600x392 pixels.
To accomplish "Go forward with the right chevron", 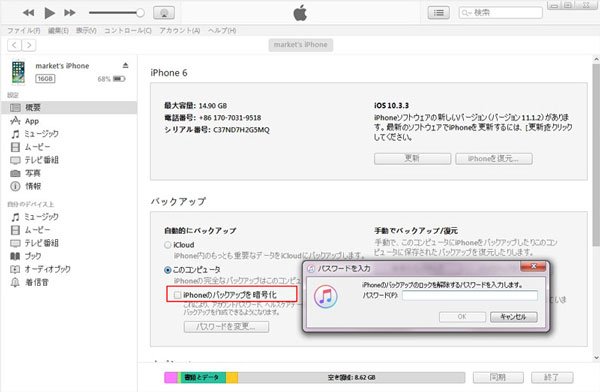I will click(29, 45).
